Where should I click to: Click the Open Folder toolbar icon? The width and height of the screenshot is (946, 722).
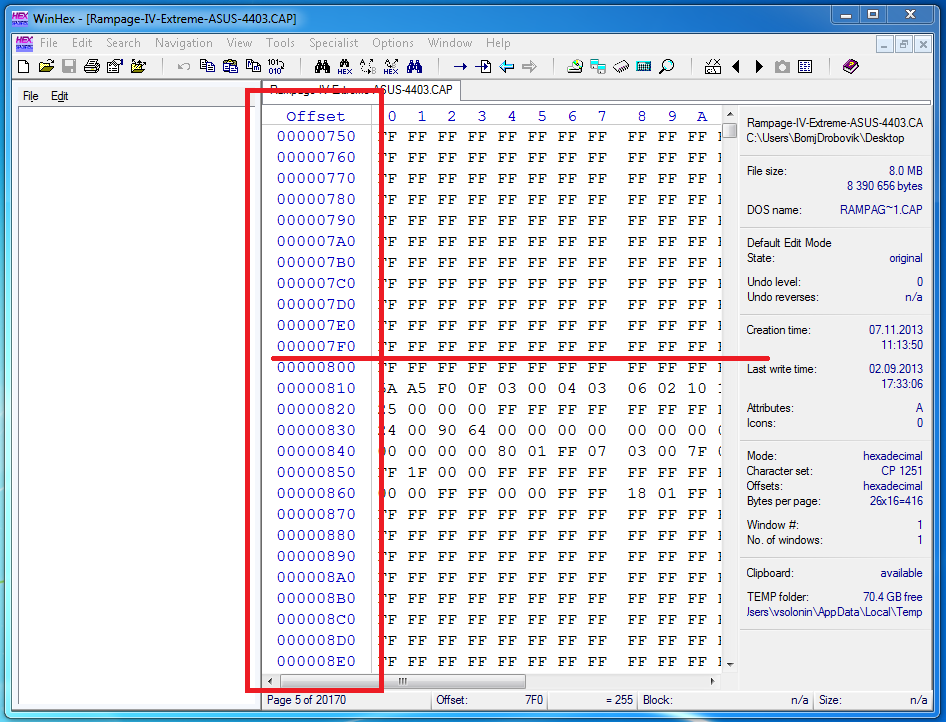(x=138, y=66)
